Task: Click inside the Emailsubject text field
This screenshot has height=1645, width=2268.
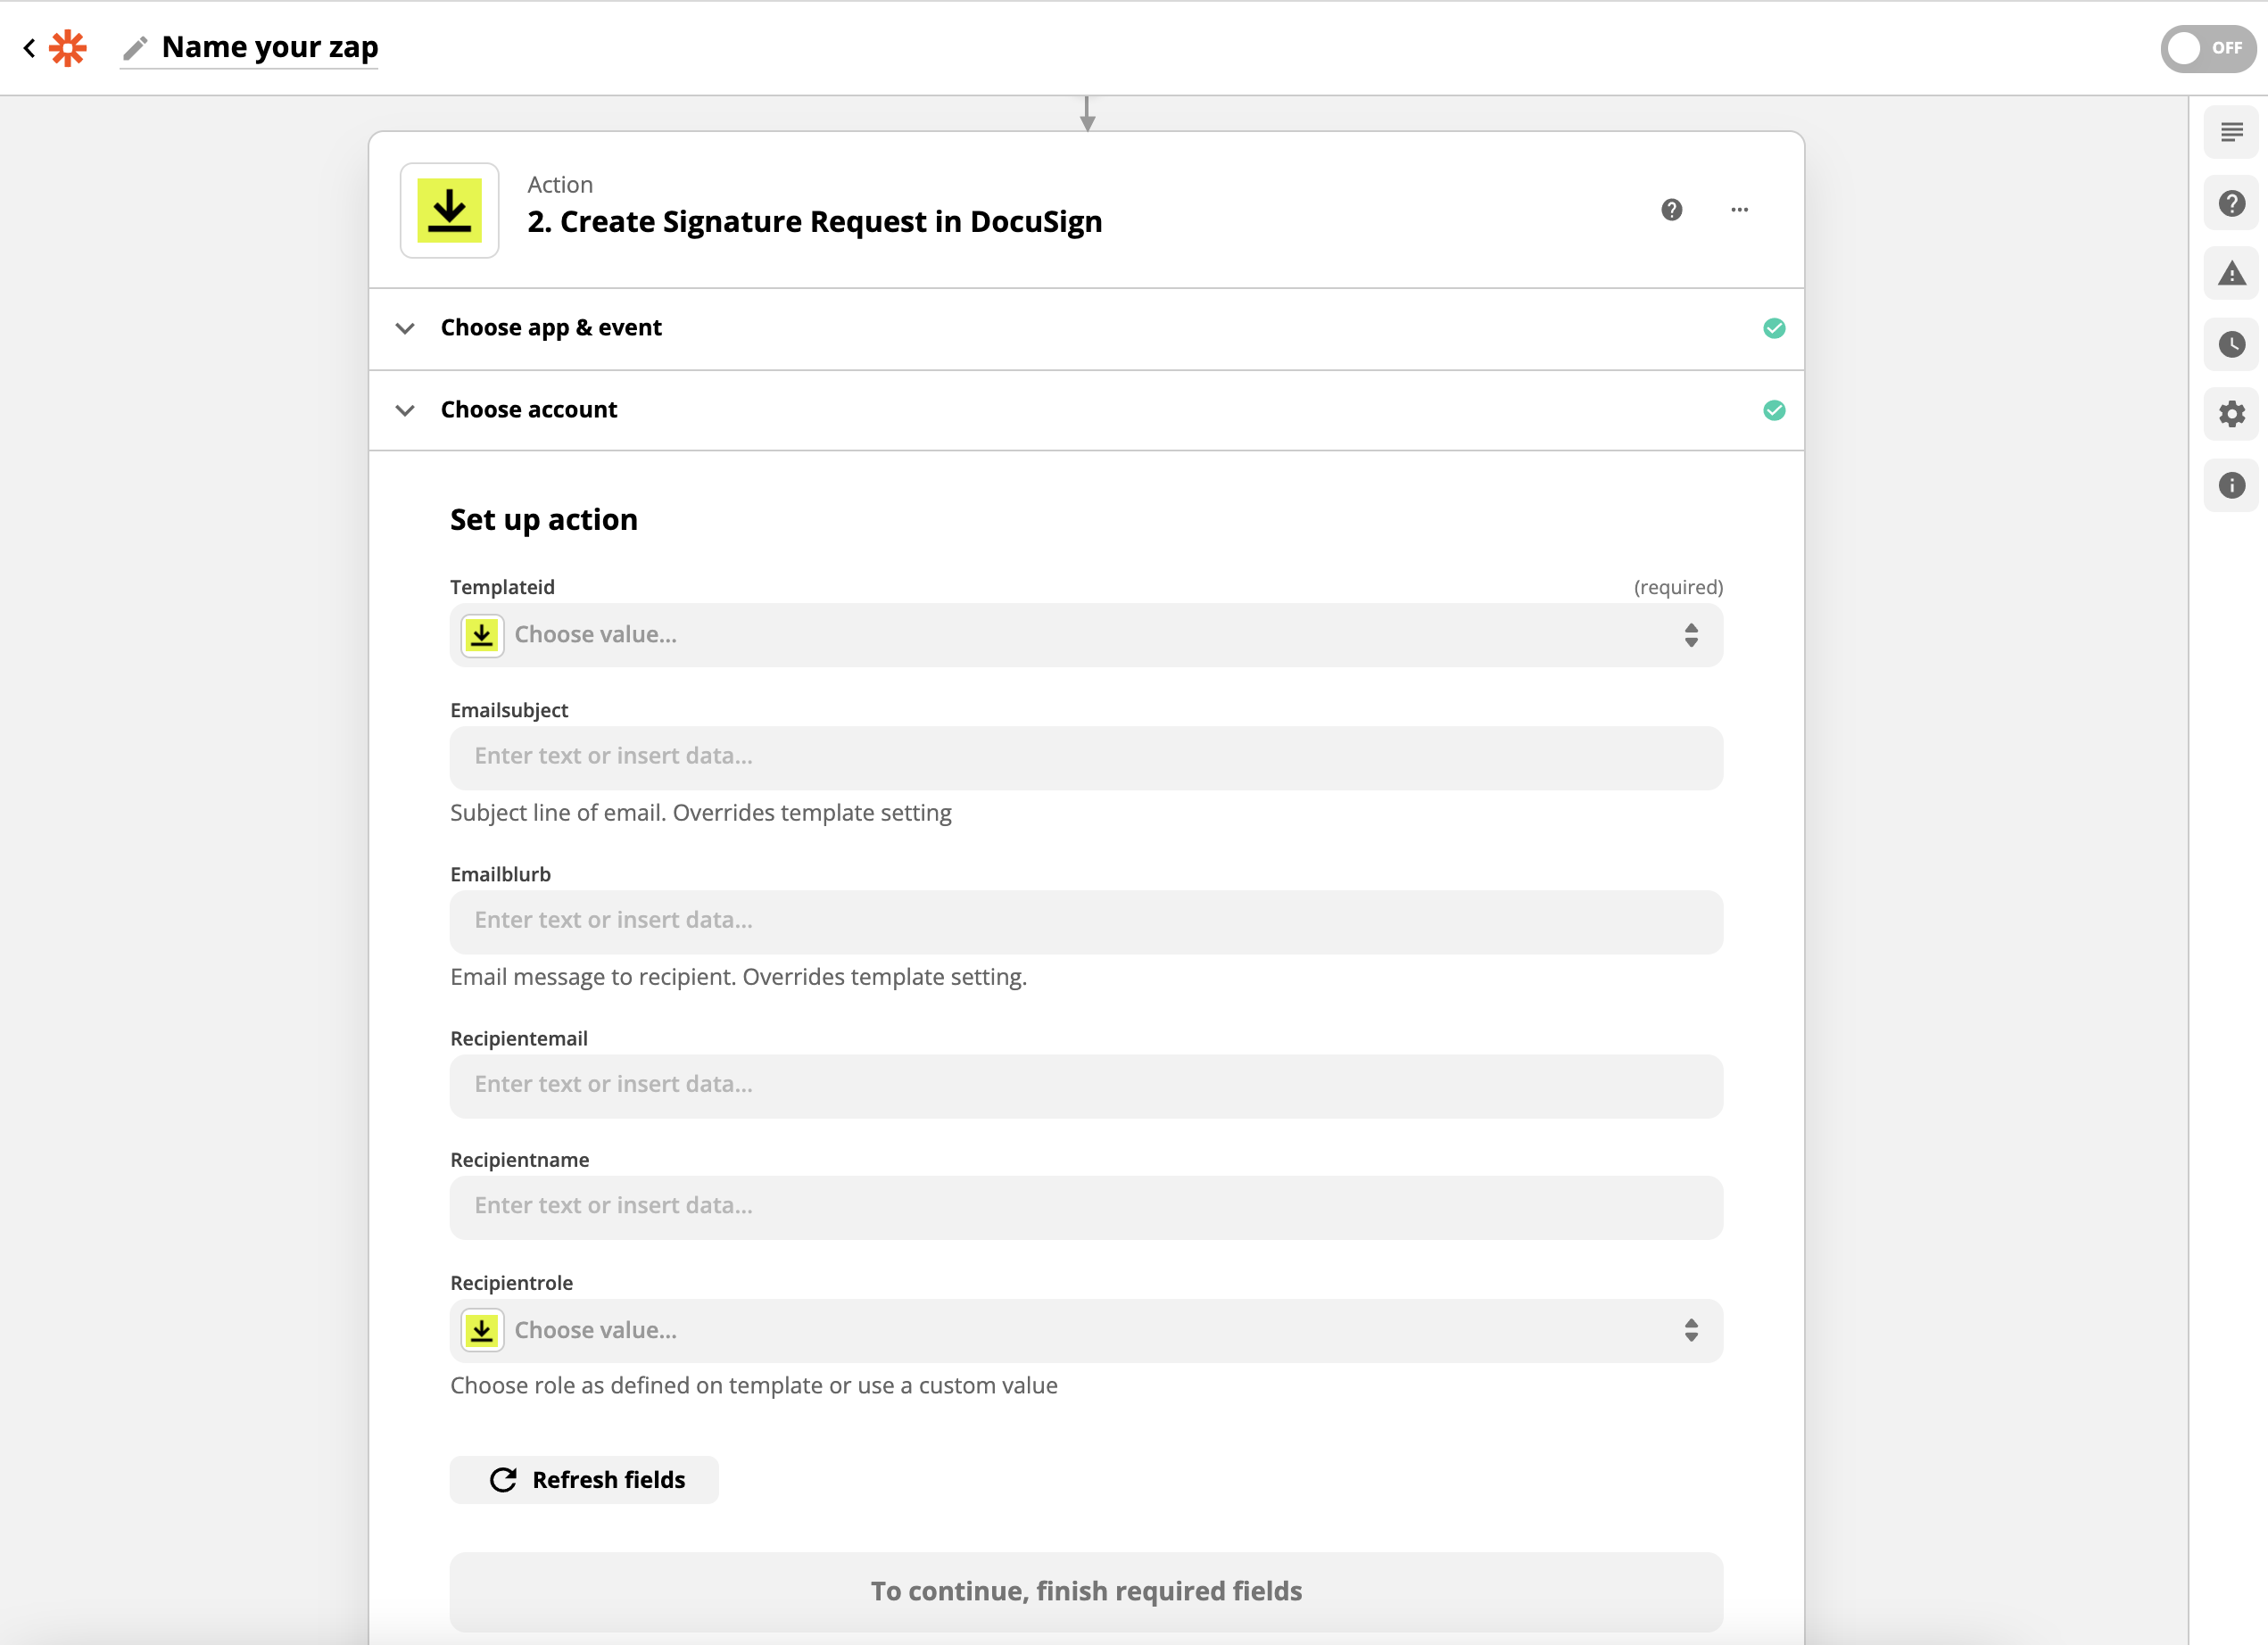Action: 1086,758
